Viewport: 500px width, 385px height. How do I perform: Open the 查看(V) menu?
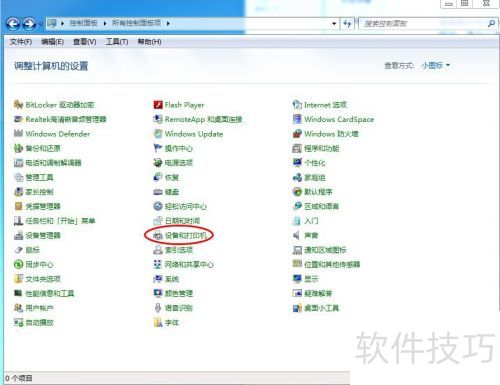[x=85, y=42]
